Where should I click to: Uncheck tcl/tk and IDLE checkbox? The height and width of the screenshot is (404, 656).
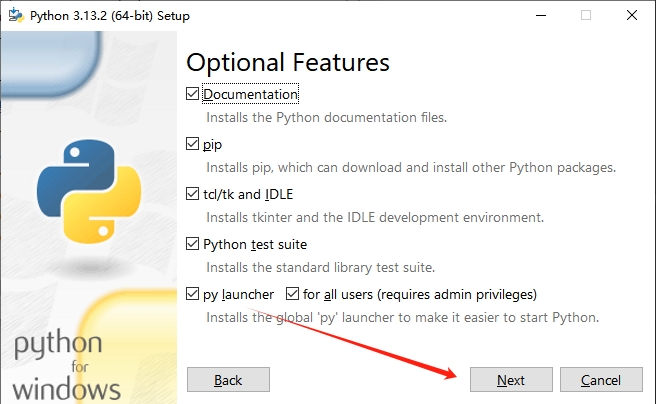(x=192, y=194)
